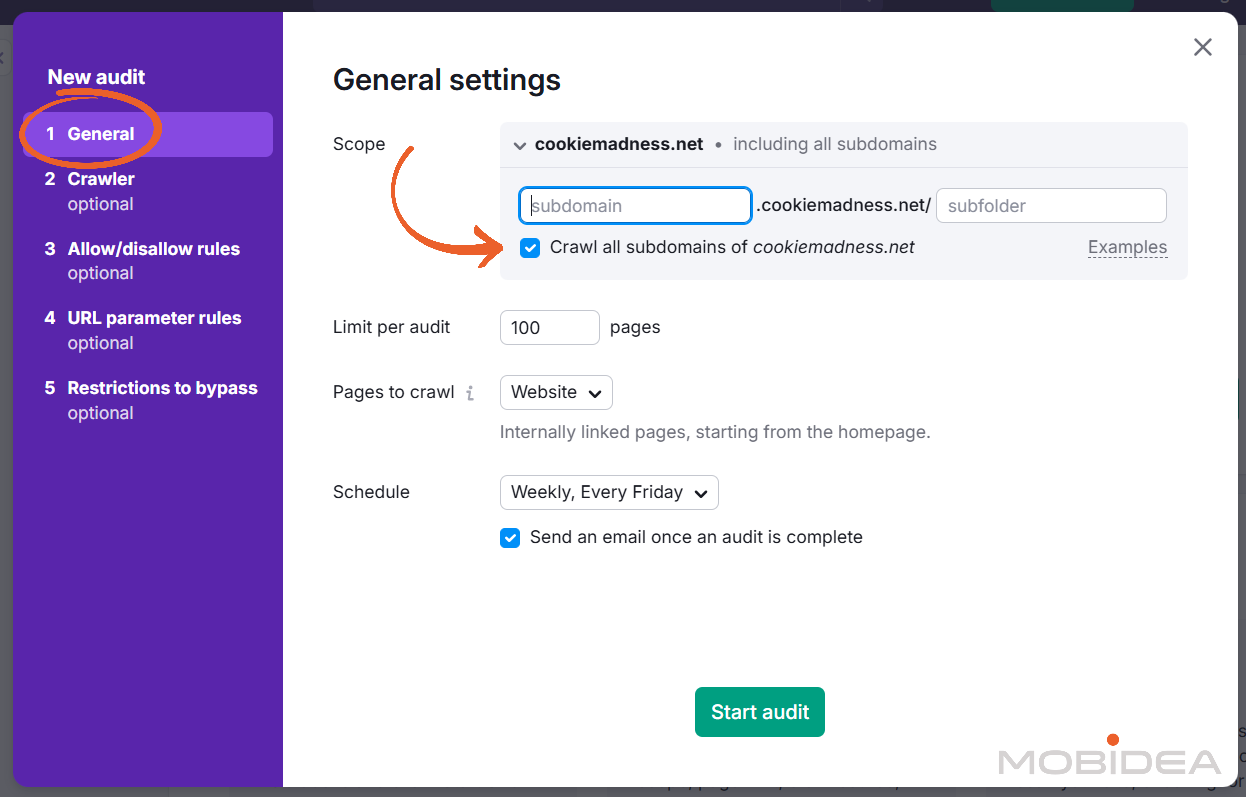Open the subdomain Examples link

1127,247
